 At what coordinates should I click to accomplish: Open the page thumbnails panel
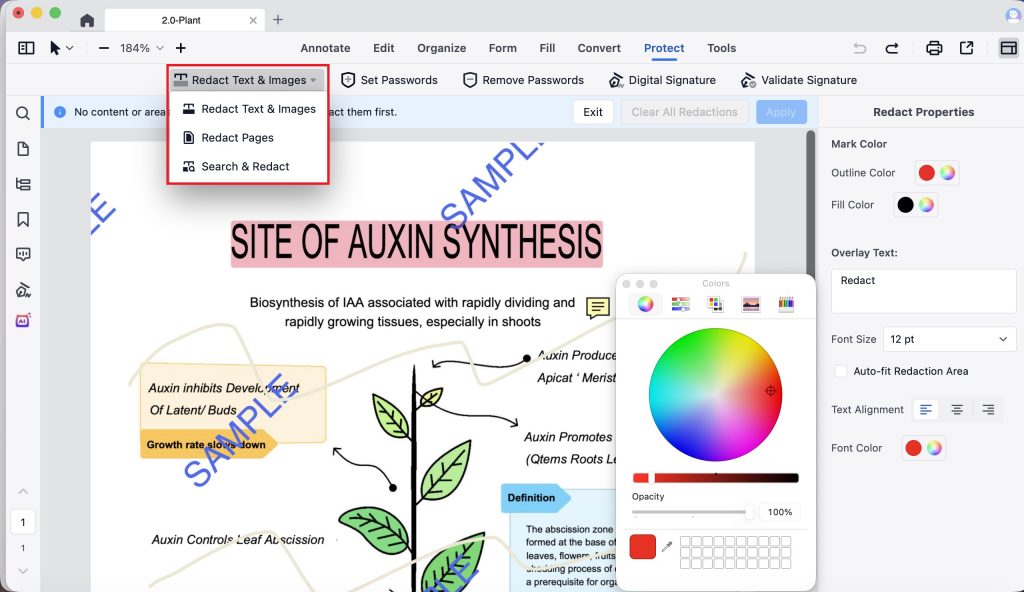coord(23,149)
